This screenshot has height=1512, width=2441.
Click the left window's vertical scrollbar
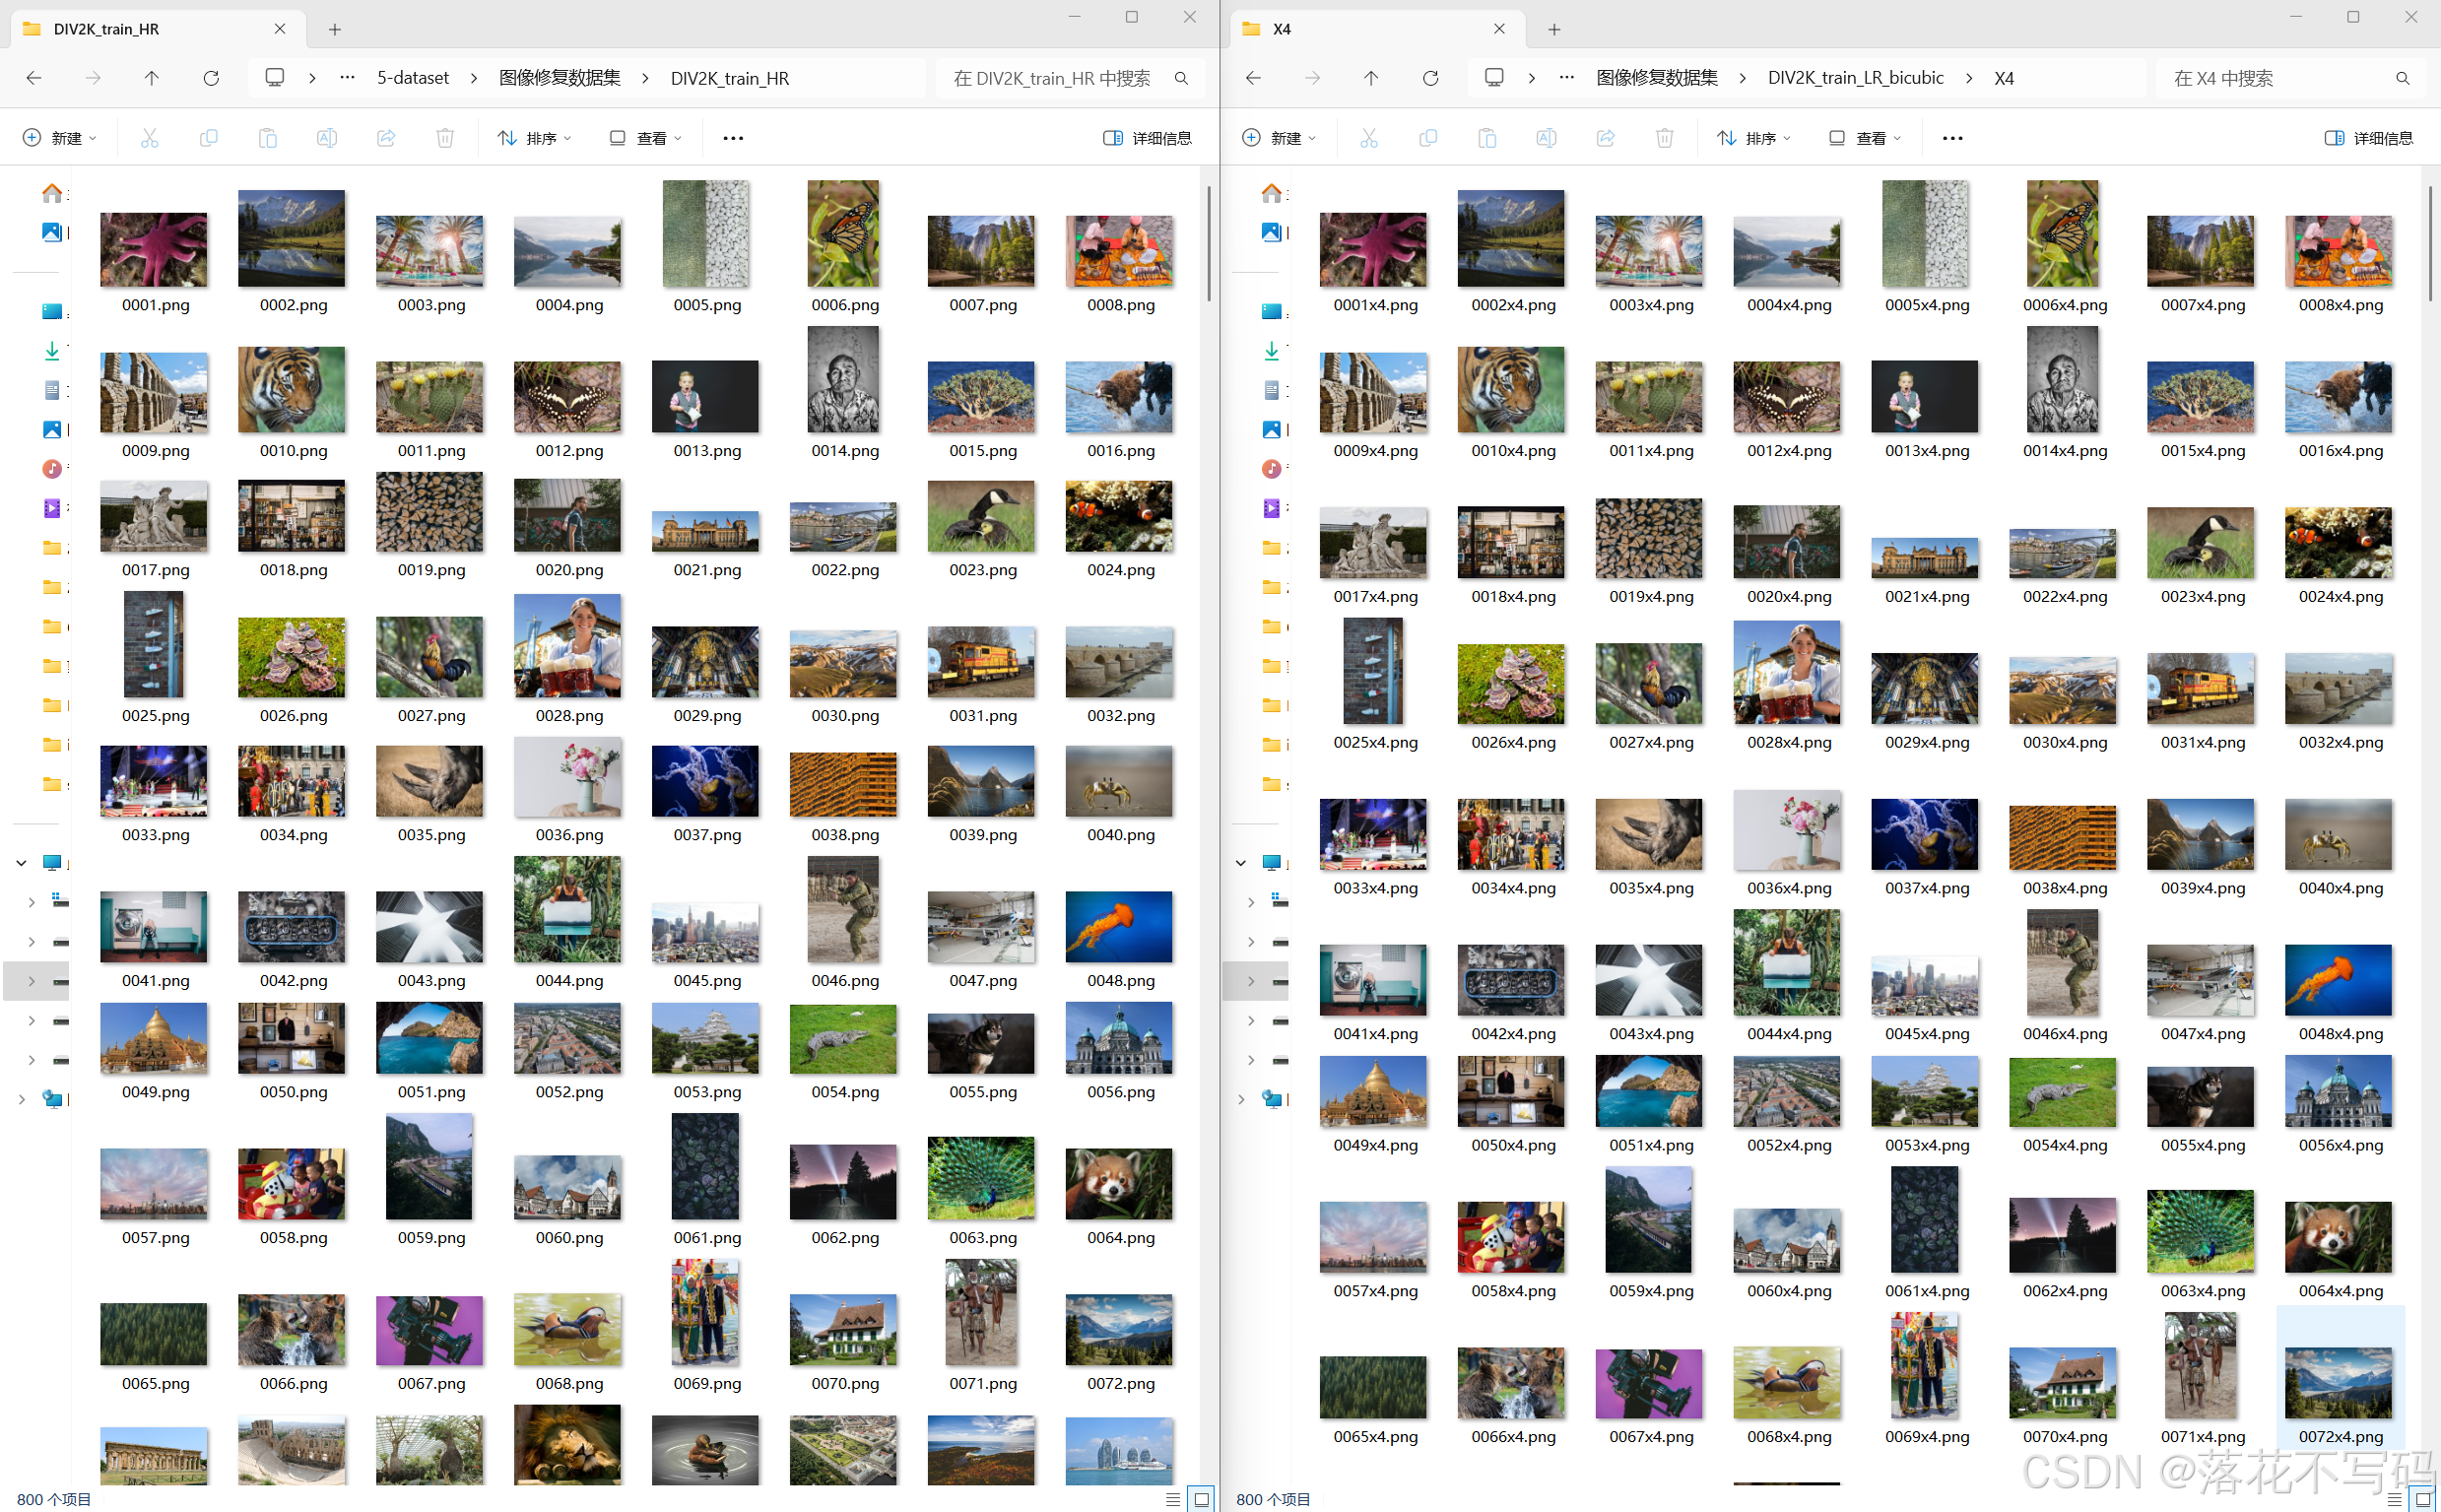click(1208, 245)
